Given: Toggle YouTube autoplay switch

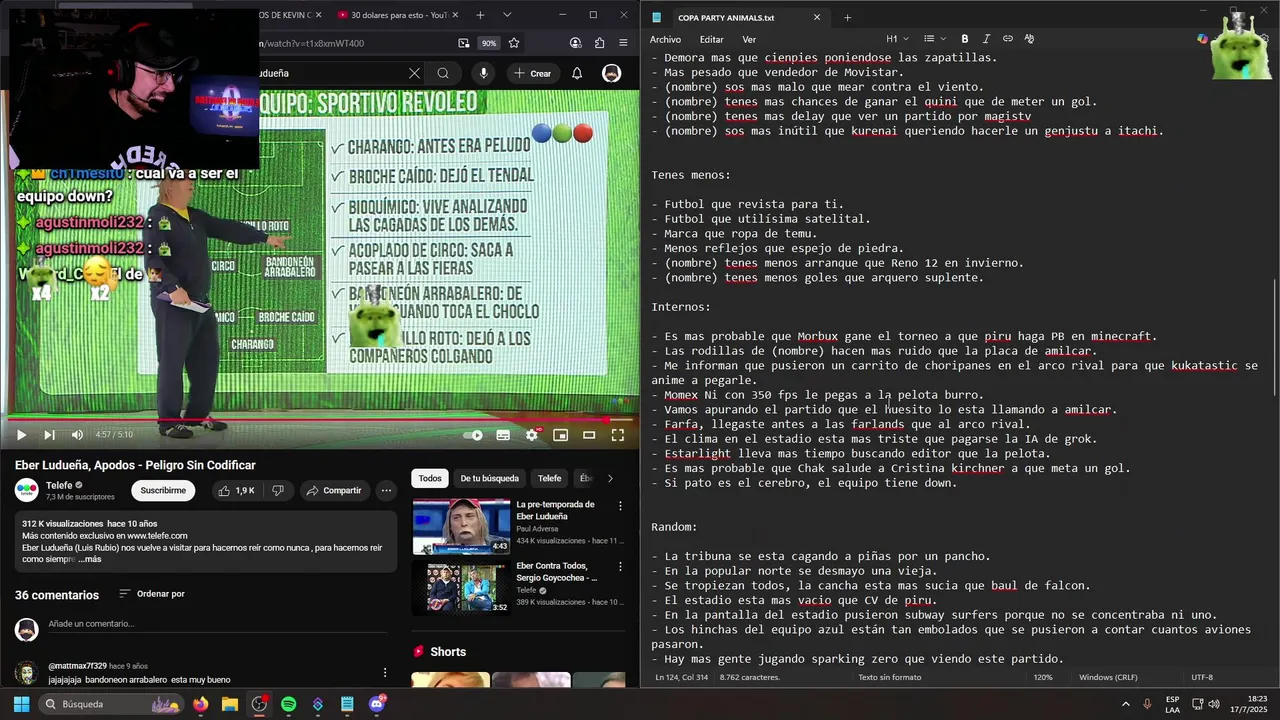Looking at the screenshot, I should (474, 435).
